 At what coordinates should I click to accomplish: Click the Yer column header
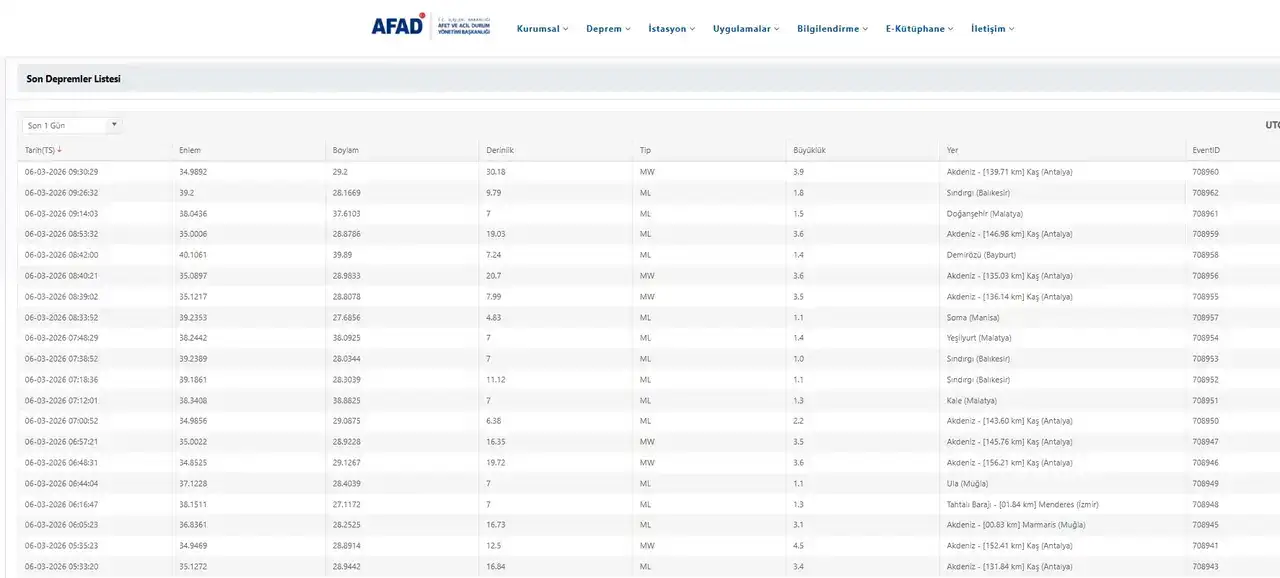(951, 149)
